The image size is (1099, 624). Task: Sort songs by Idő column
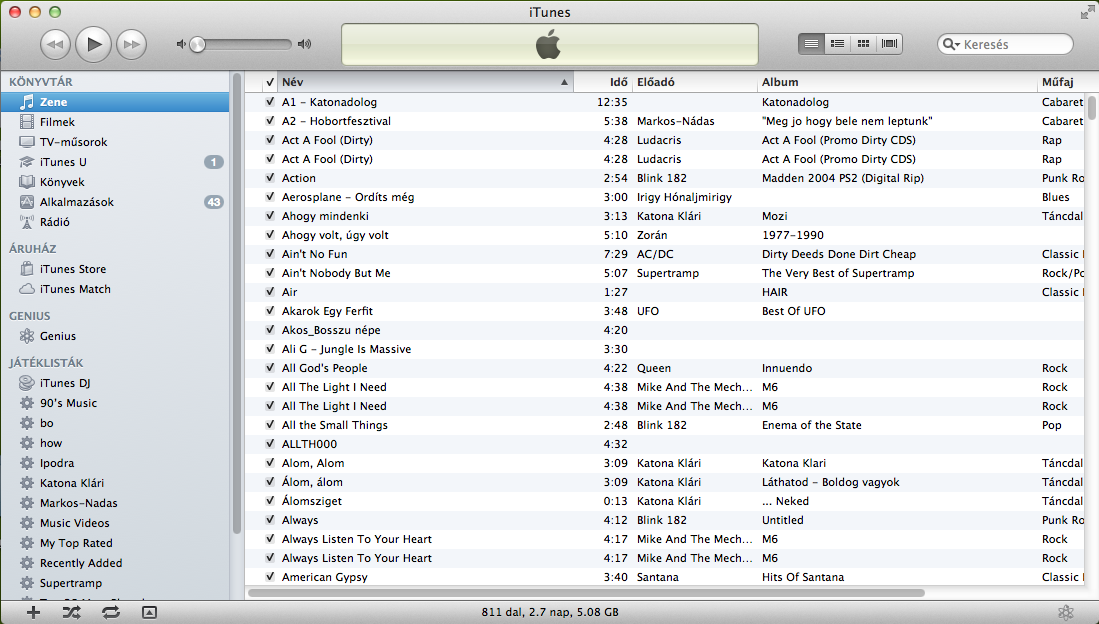coord(603,82)
